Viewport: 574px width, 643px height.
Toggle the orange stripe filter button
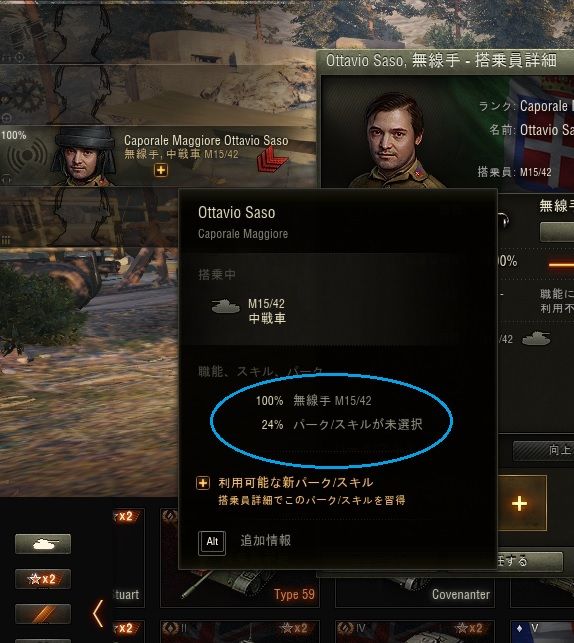(x=43, y=614)
